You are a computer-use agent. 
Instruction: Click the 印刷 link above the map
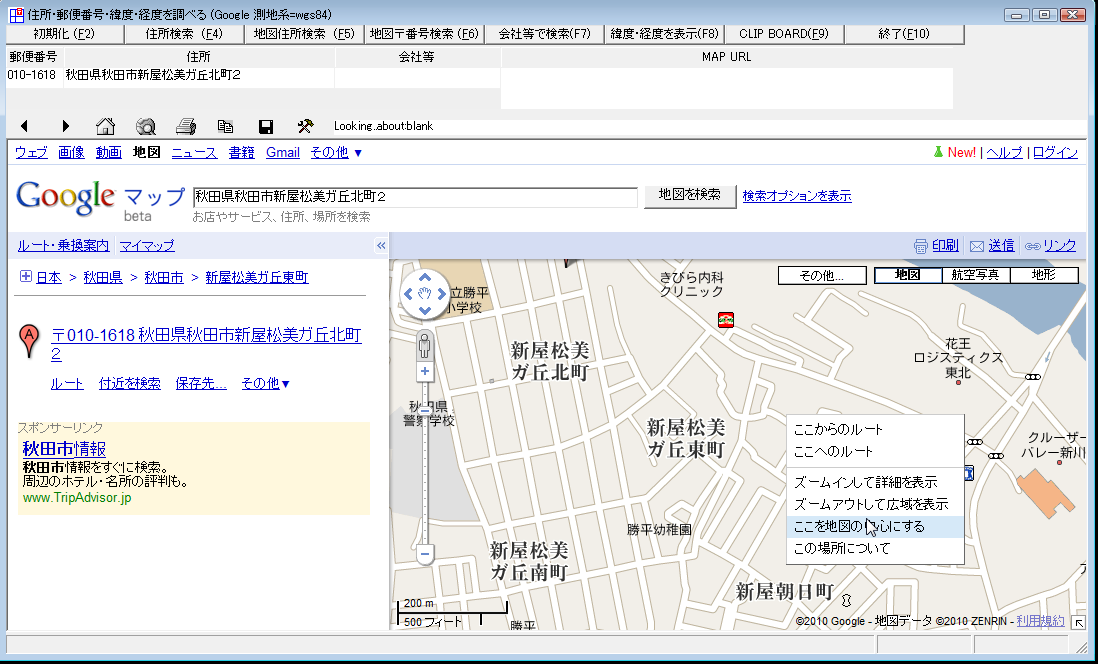(x=945, y=246)
